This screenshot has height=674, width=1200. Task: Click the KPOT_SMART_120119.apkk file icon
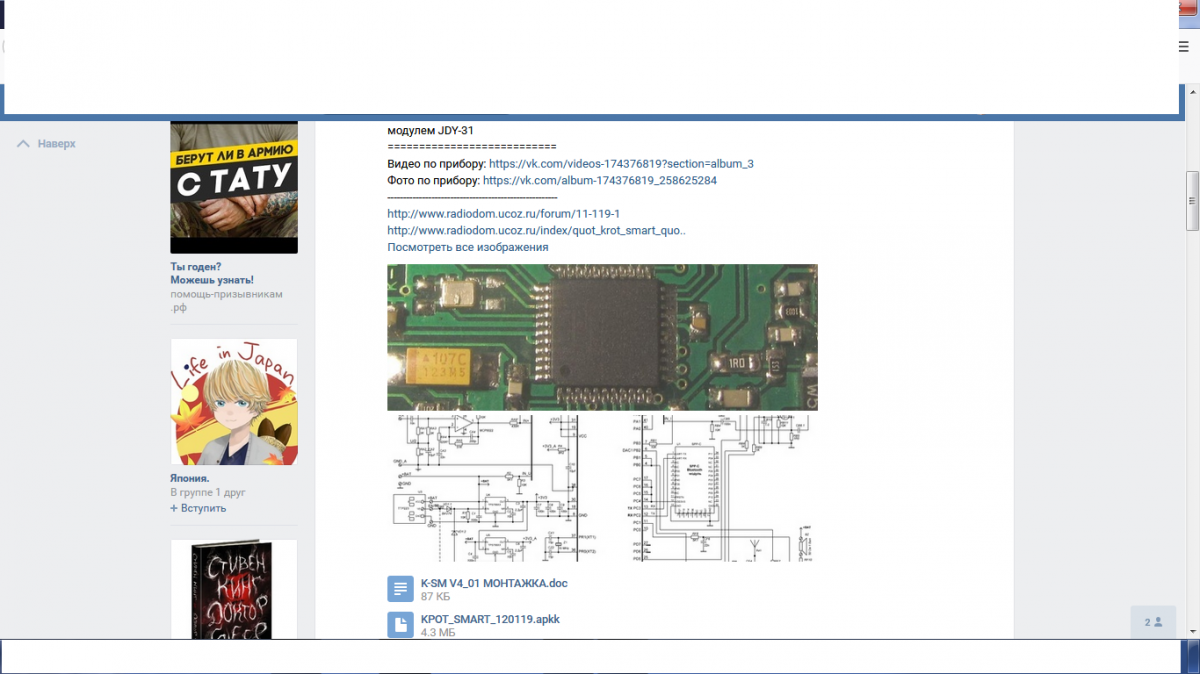pos(400,625)
